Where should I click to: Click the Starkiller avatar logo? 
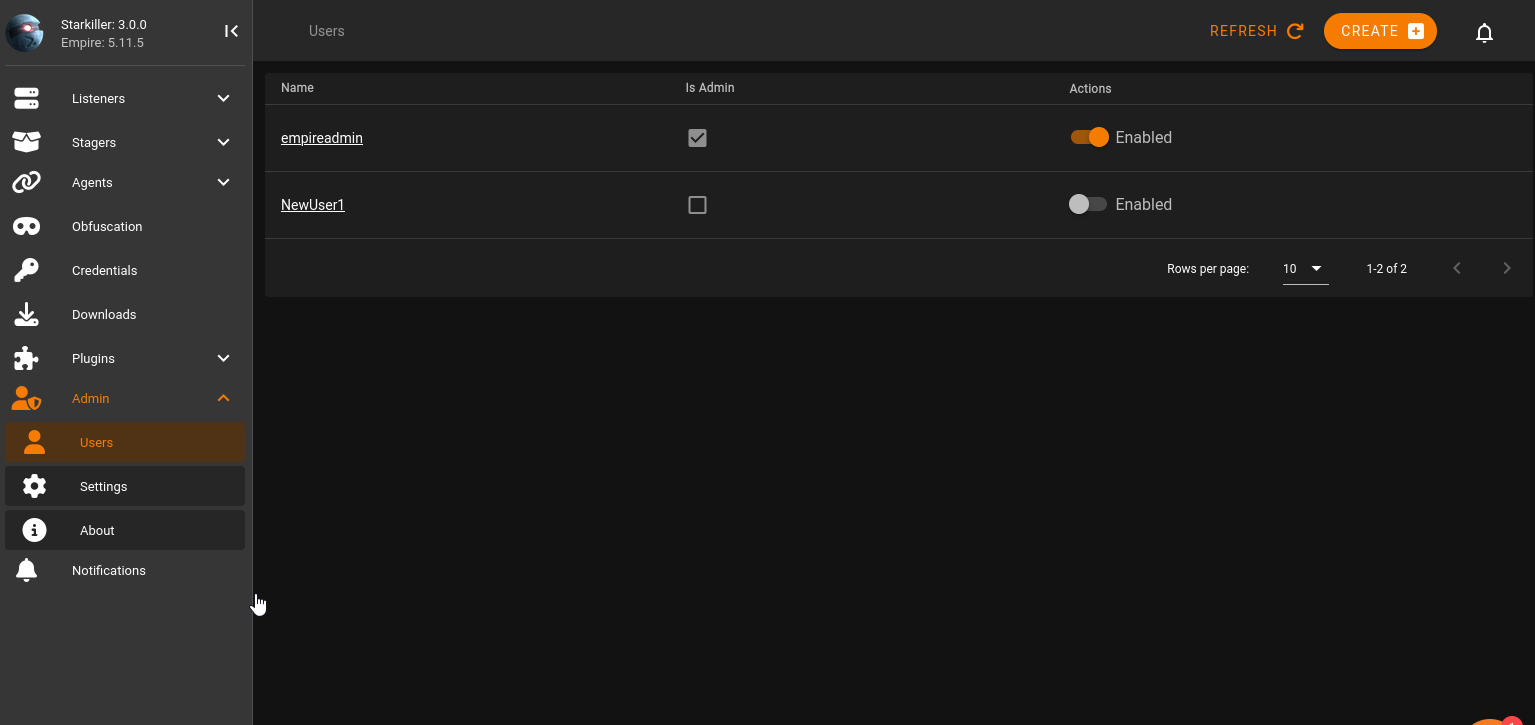[x=24, y=32]
